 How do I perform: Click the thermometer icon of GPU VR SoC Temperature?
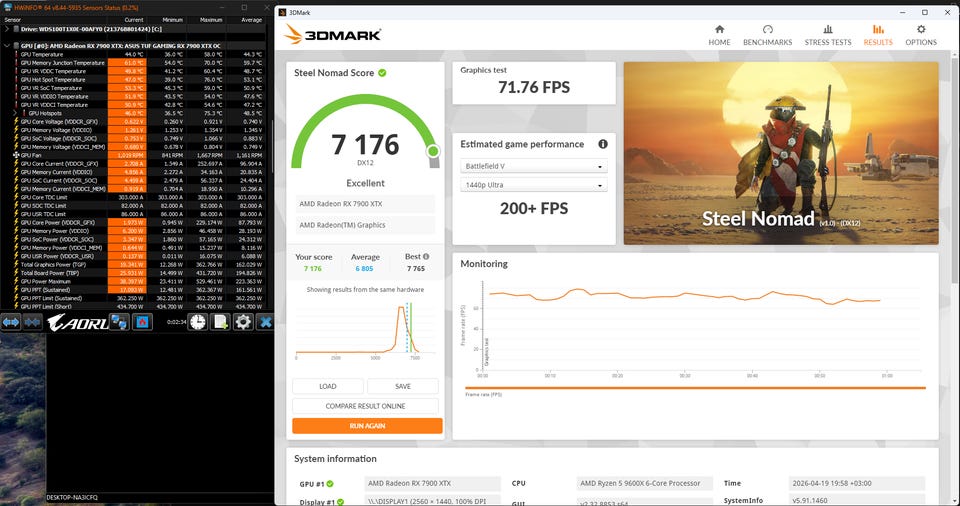click(x=16, y=88)
